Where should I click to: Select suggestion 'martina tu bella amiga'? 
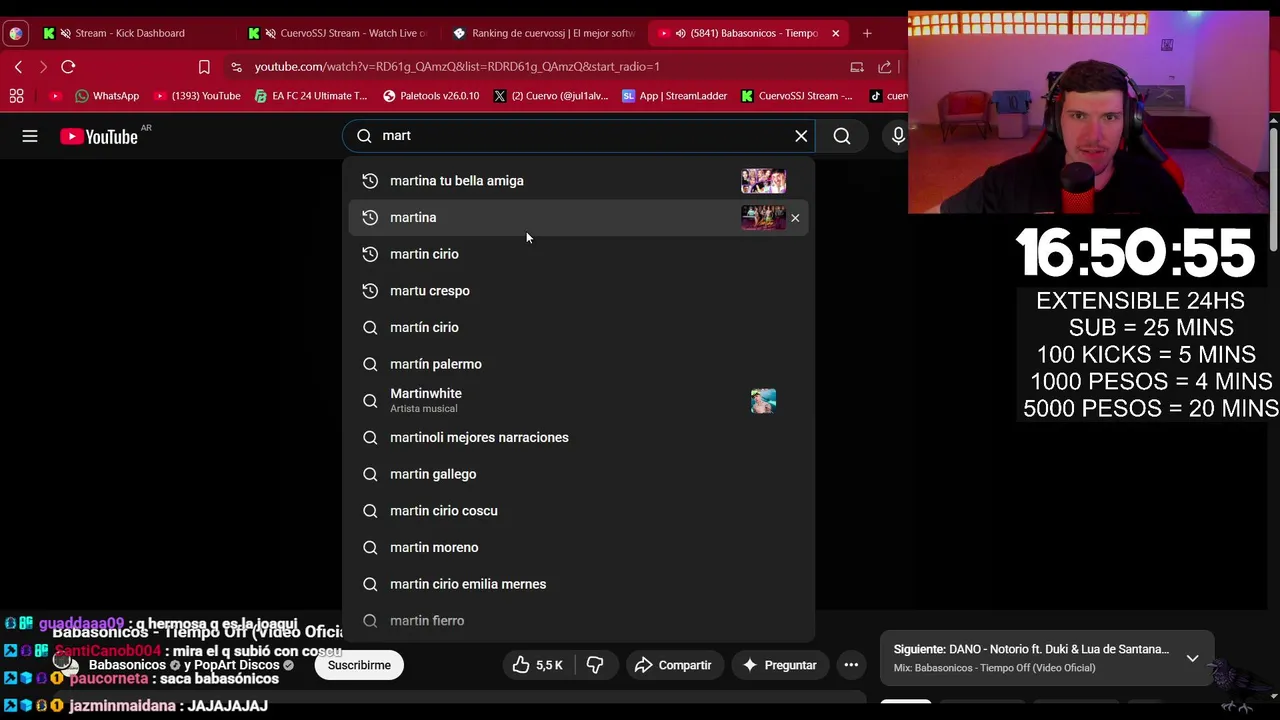(x=578, y=181)
